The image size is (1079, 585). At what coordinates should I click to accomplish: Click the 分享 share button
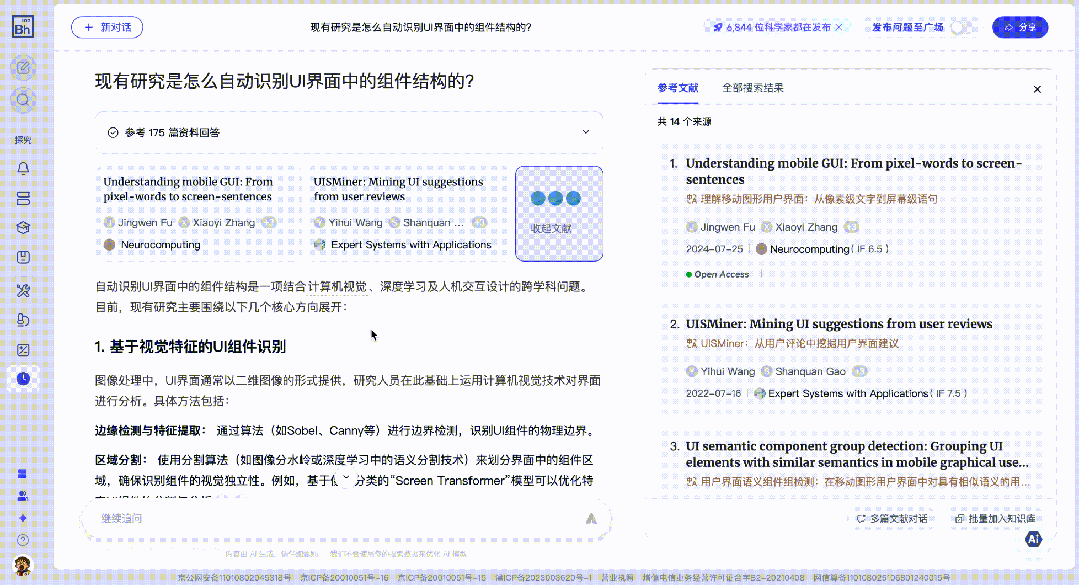click(x=1020, y=28)
